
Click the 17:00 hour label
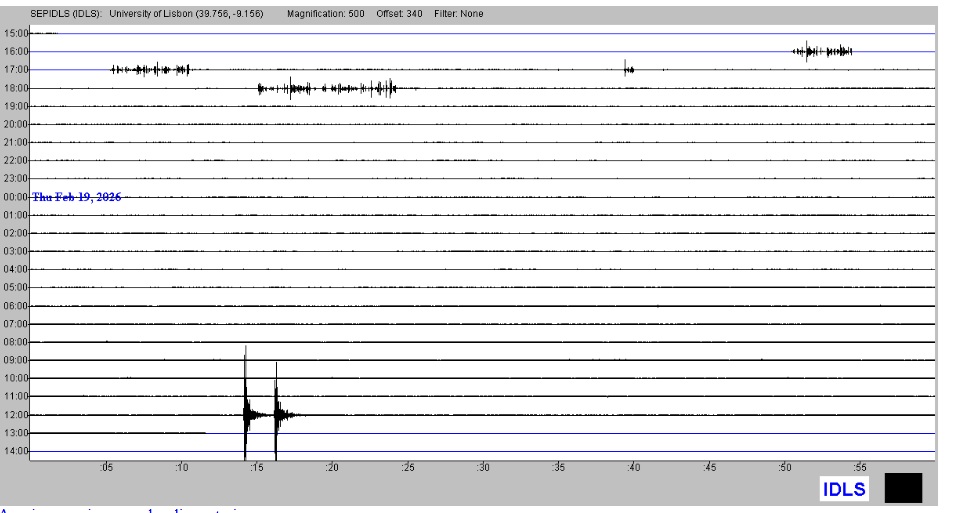[16, 69]
